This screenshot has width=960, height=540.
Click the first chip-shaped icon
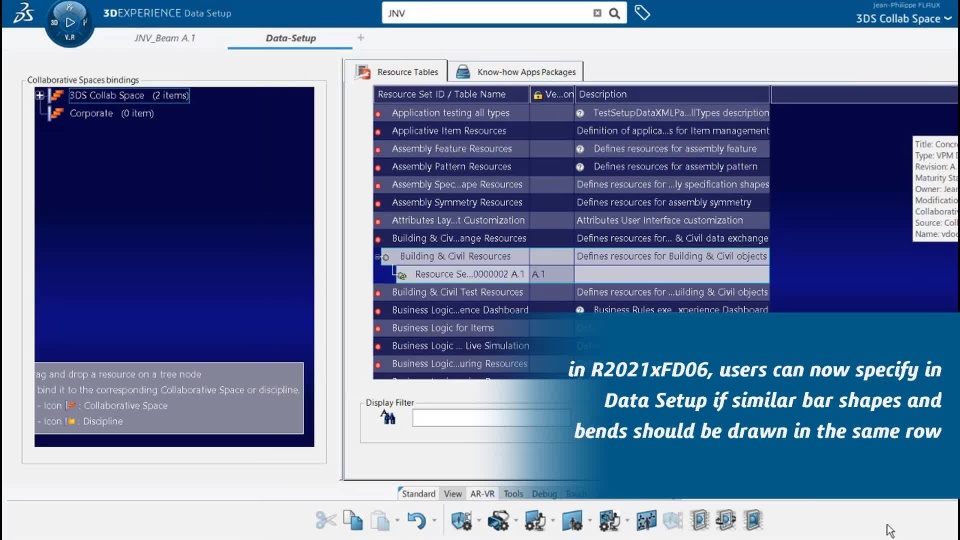(699, 520)
